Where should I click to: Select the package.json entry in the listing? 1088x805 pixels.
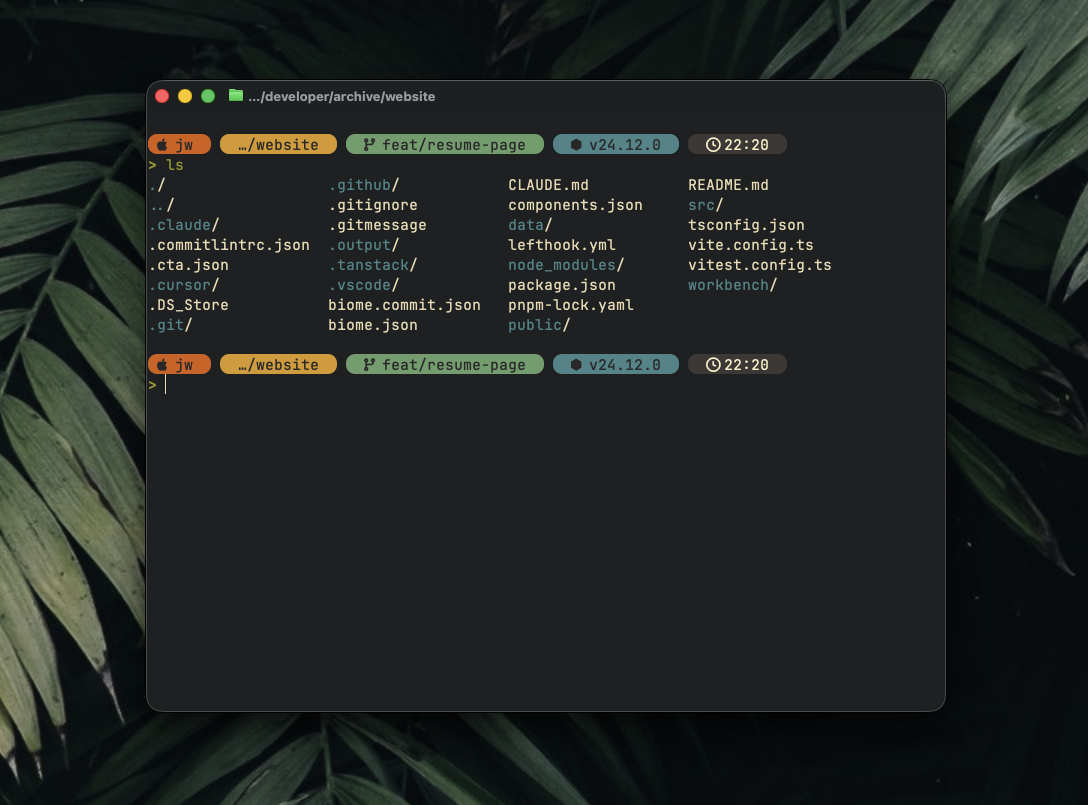click(561, 285)
